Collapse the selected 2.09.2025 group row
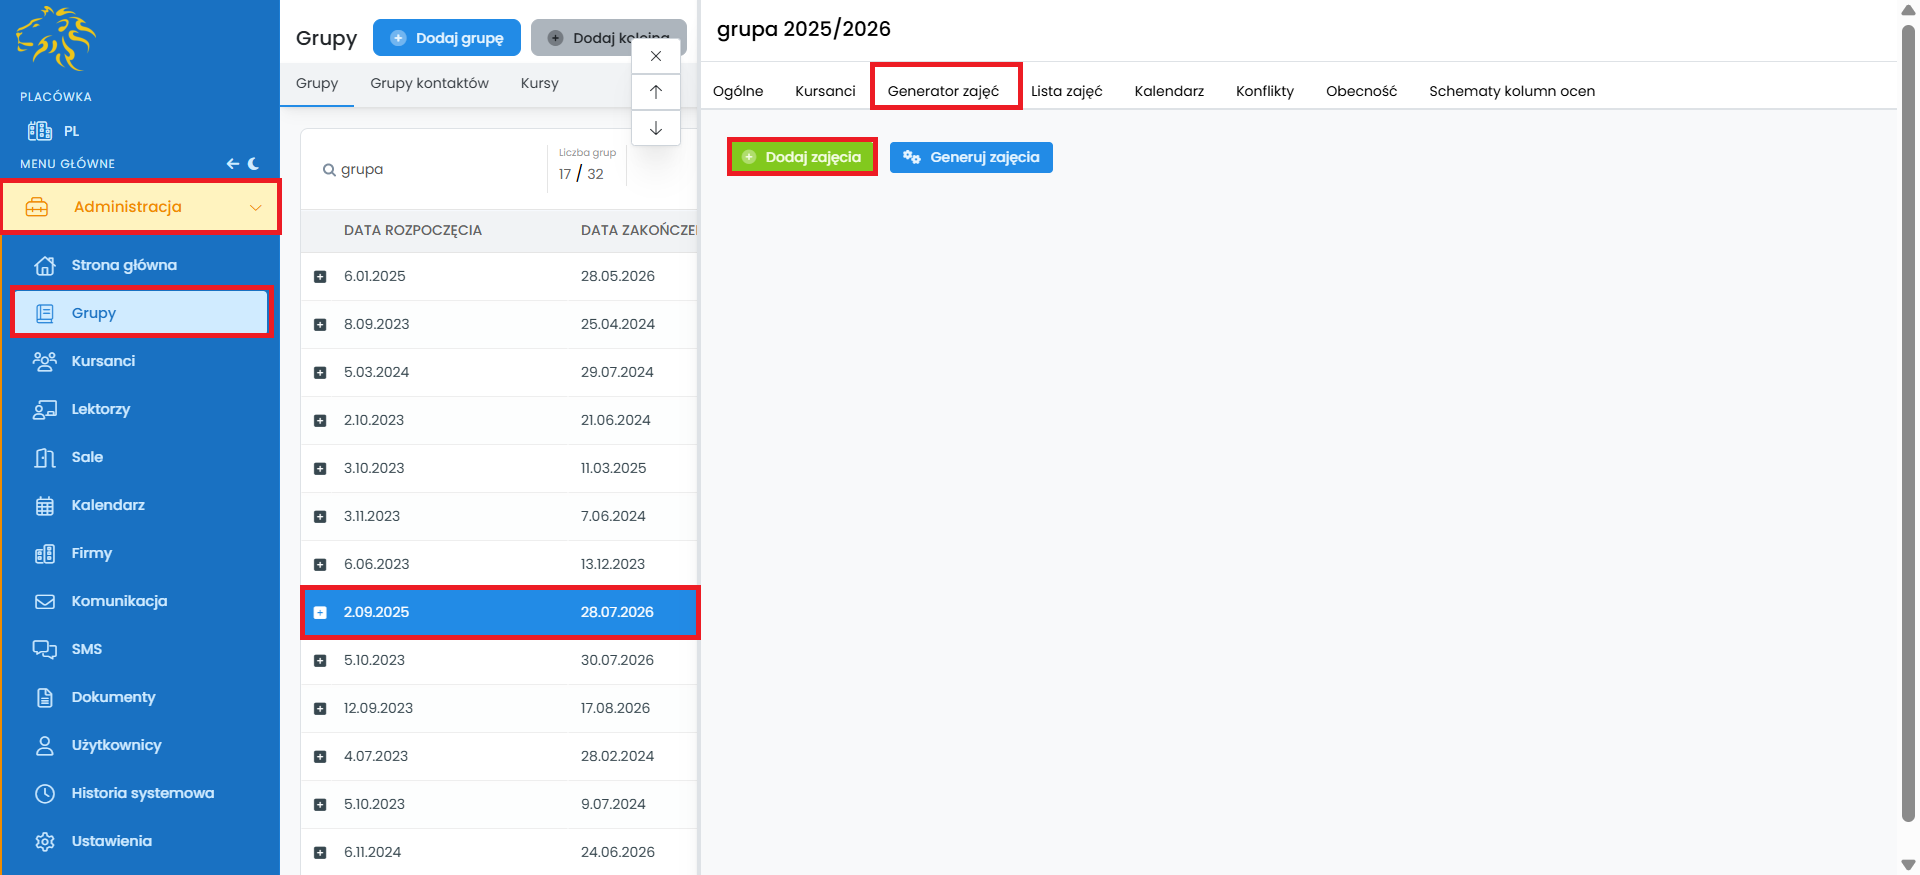The image size is (1920, 875). [320, 612]
